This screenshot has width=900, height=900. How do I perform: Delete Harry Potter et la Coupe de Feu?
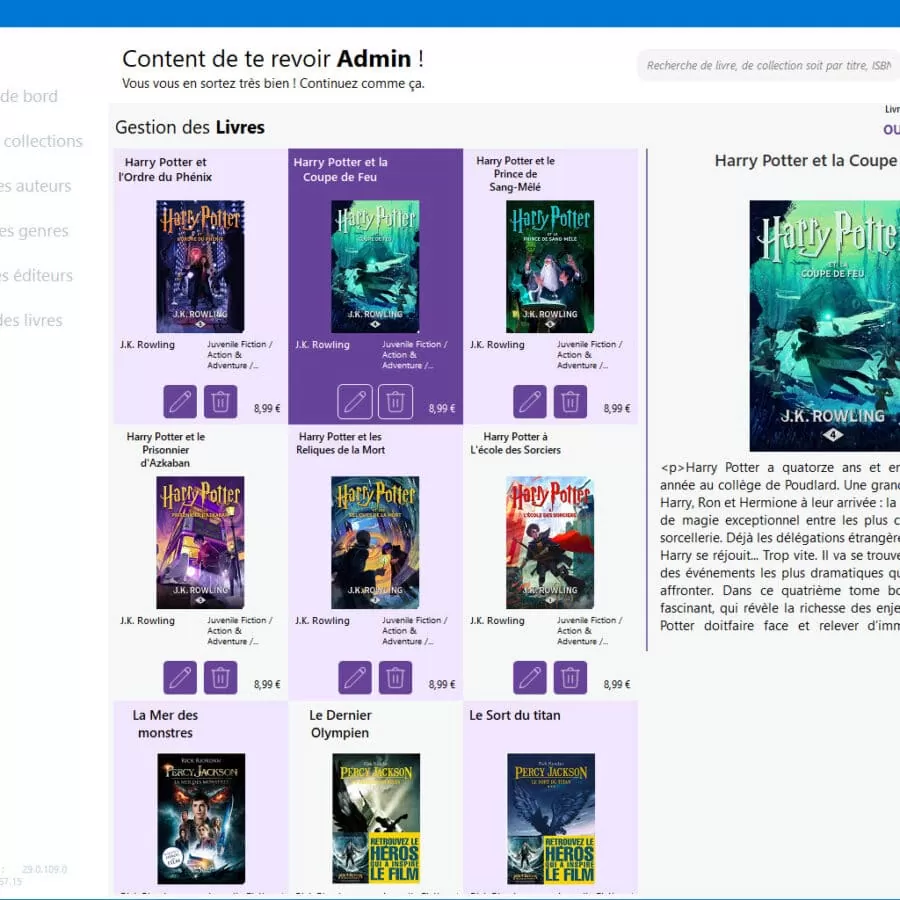395,401
